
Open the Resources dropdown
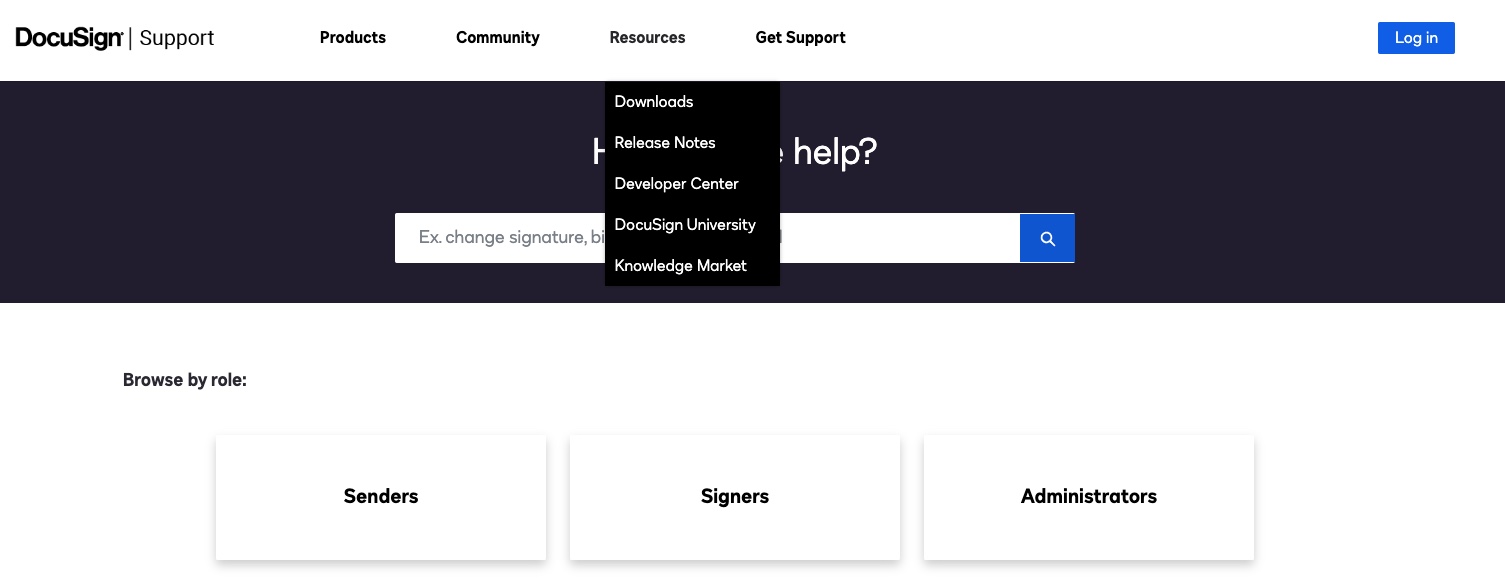[647, 38]
